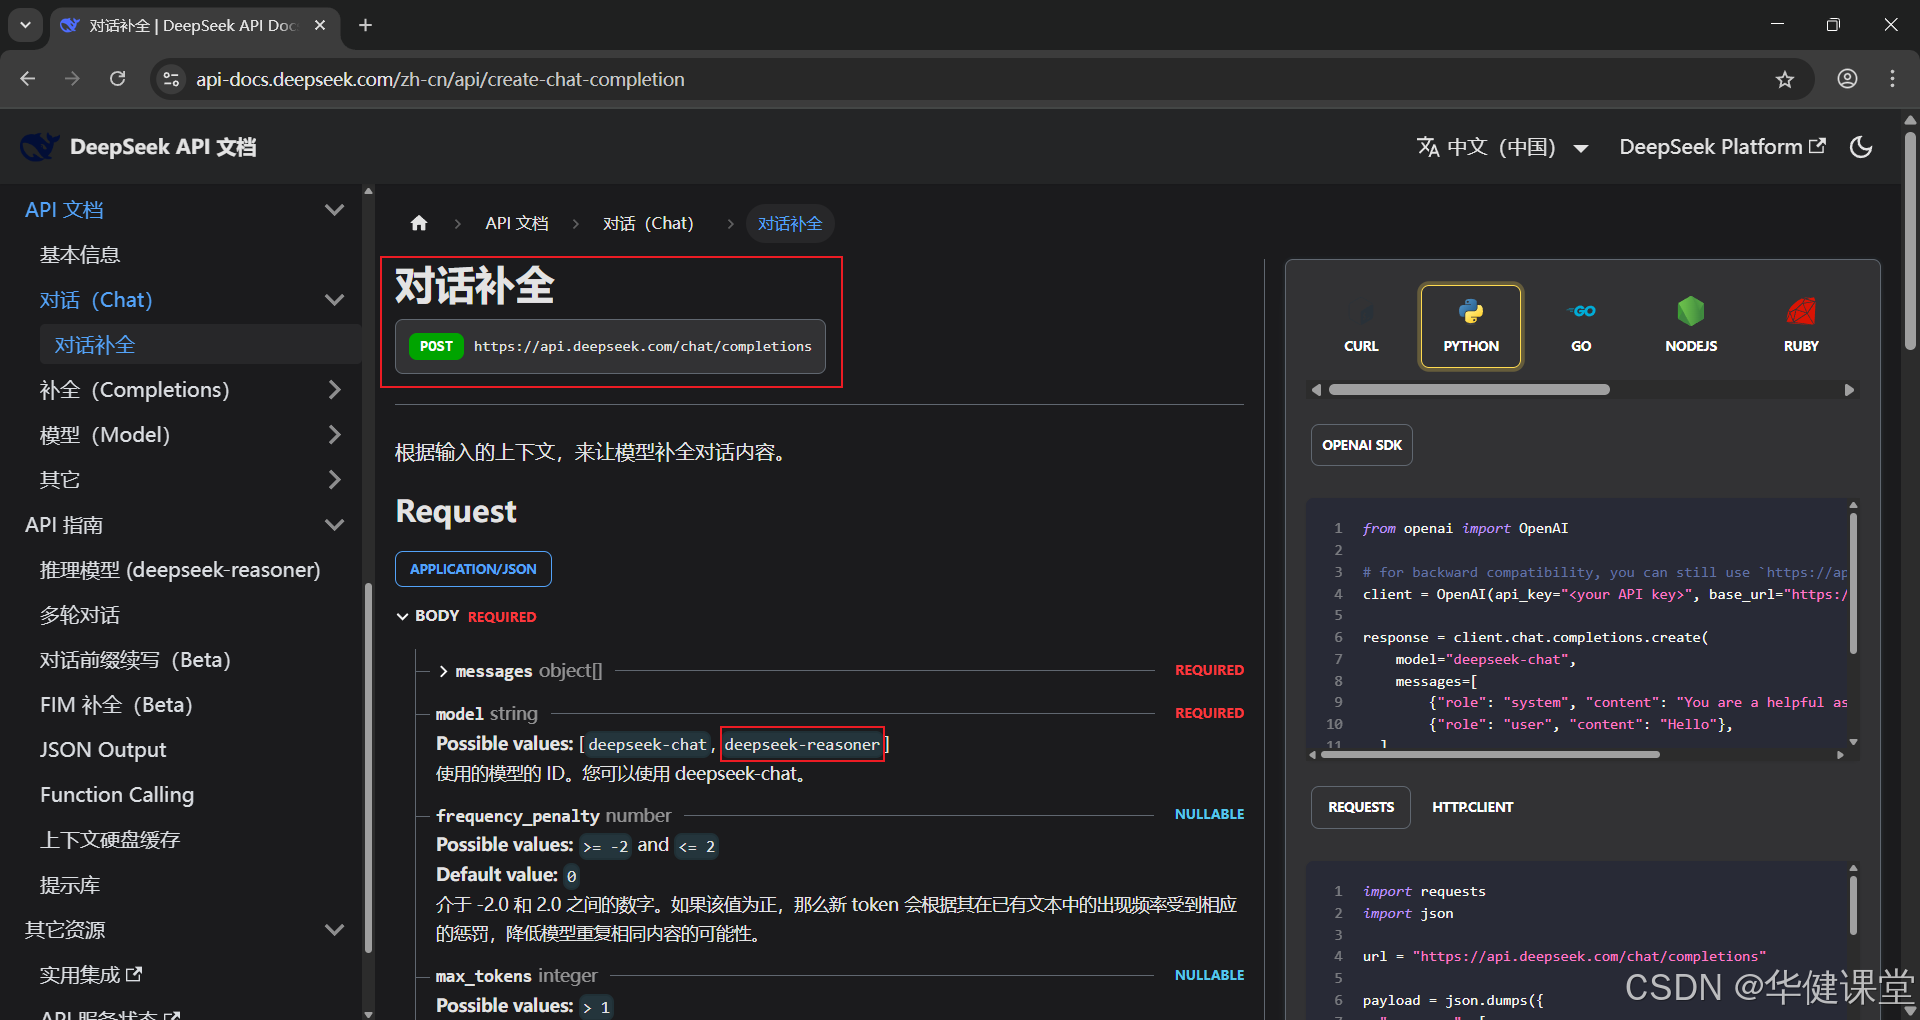Image resolution: width=1920 pixels, height=1020 pixels.
Task: Click the Request section heading
Action: (456, 512)
